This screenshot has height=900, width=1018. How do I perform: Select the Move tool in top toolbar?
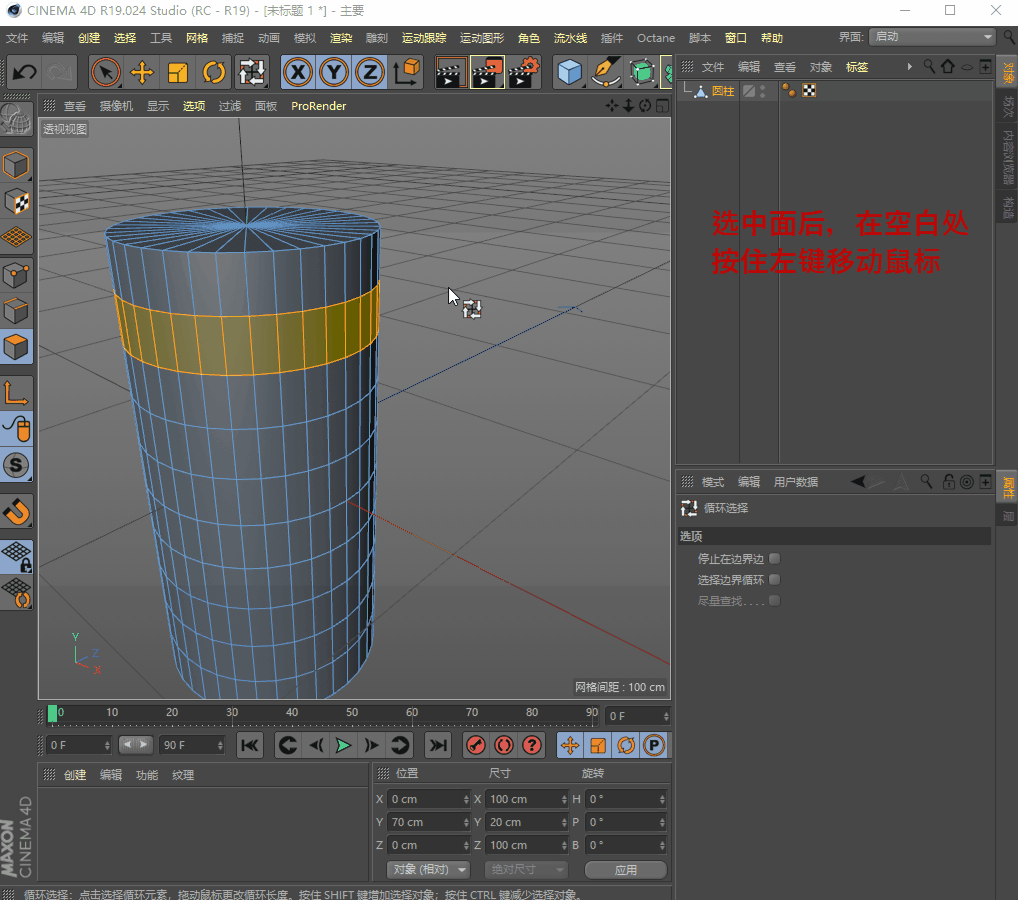point(142,72)
